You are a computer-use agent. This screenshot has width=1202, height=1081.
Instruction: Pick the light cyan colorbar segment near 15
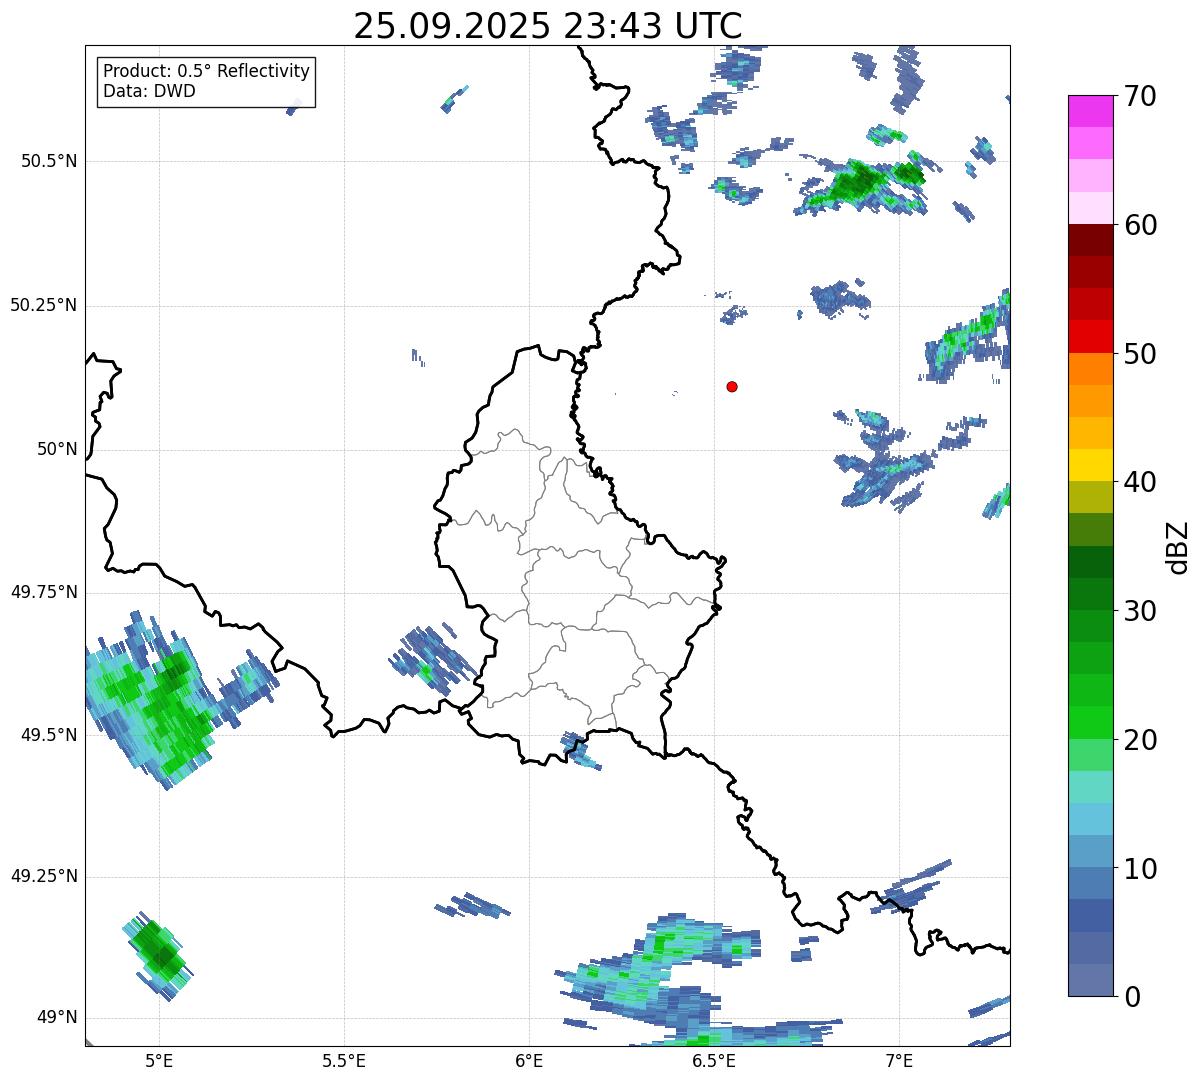tap(1090, 787)
